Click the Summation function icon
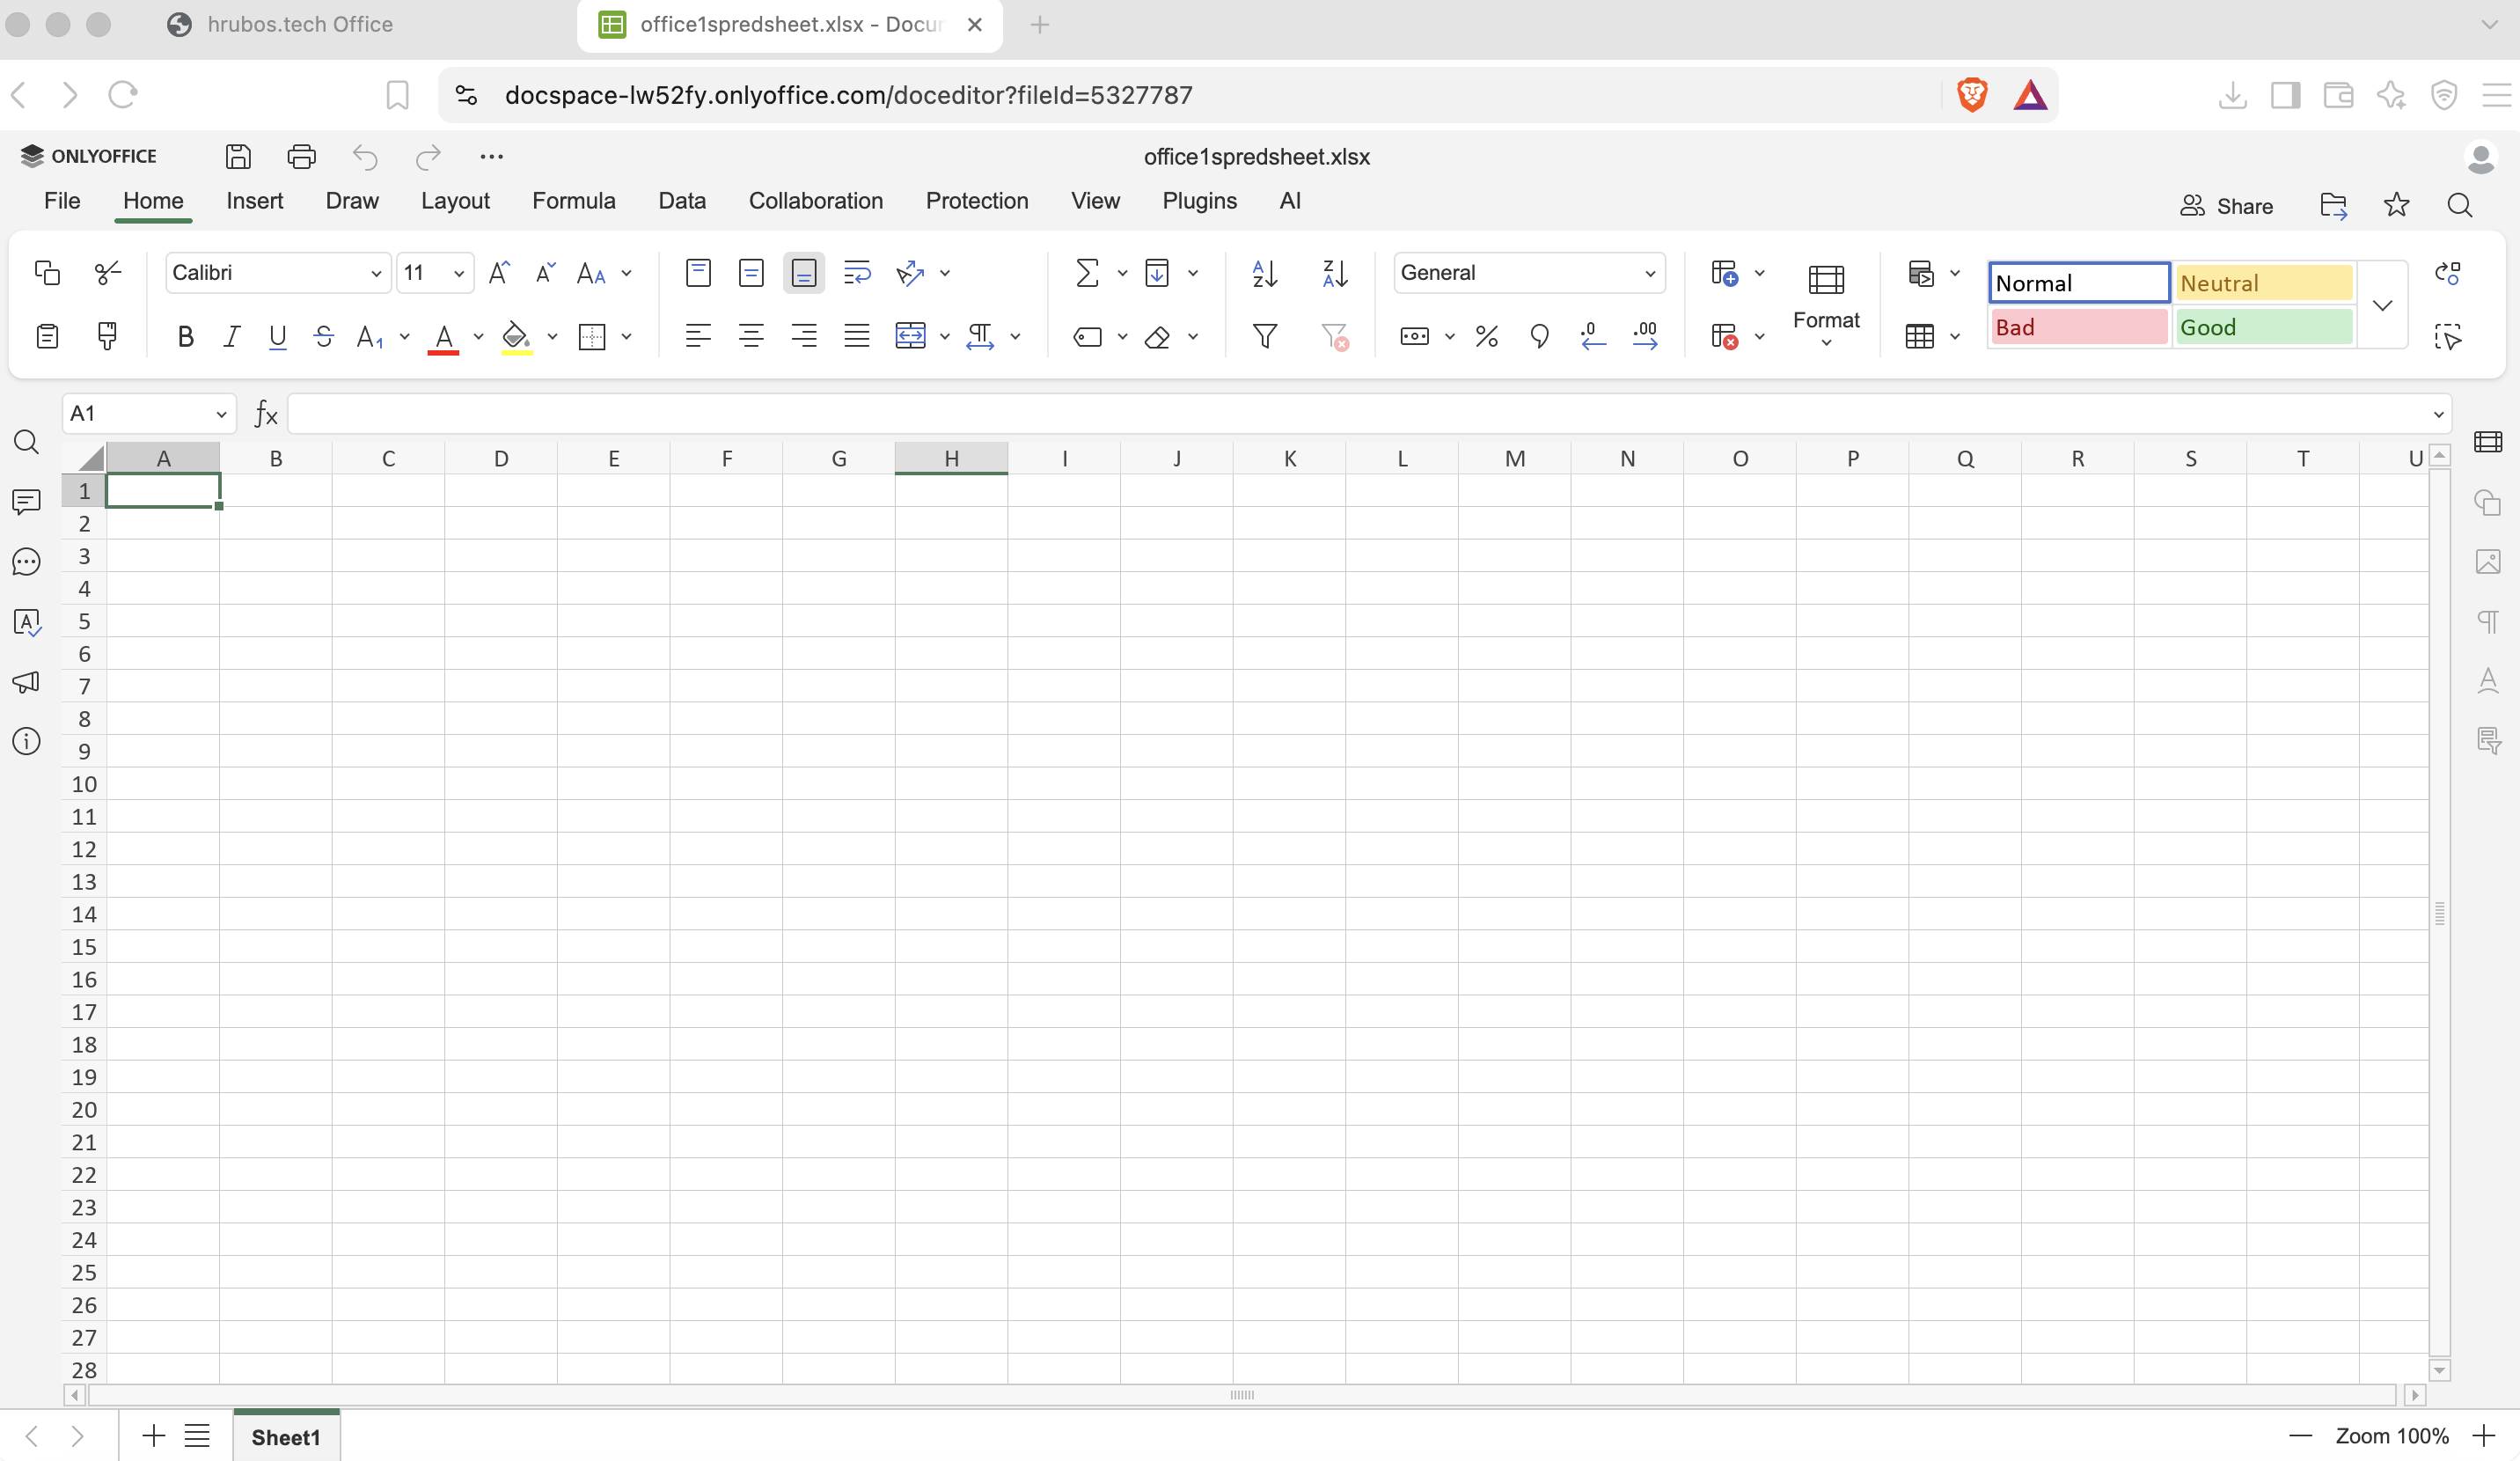 [1087, 272]
